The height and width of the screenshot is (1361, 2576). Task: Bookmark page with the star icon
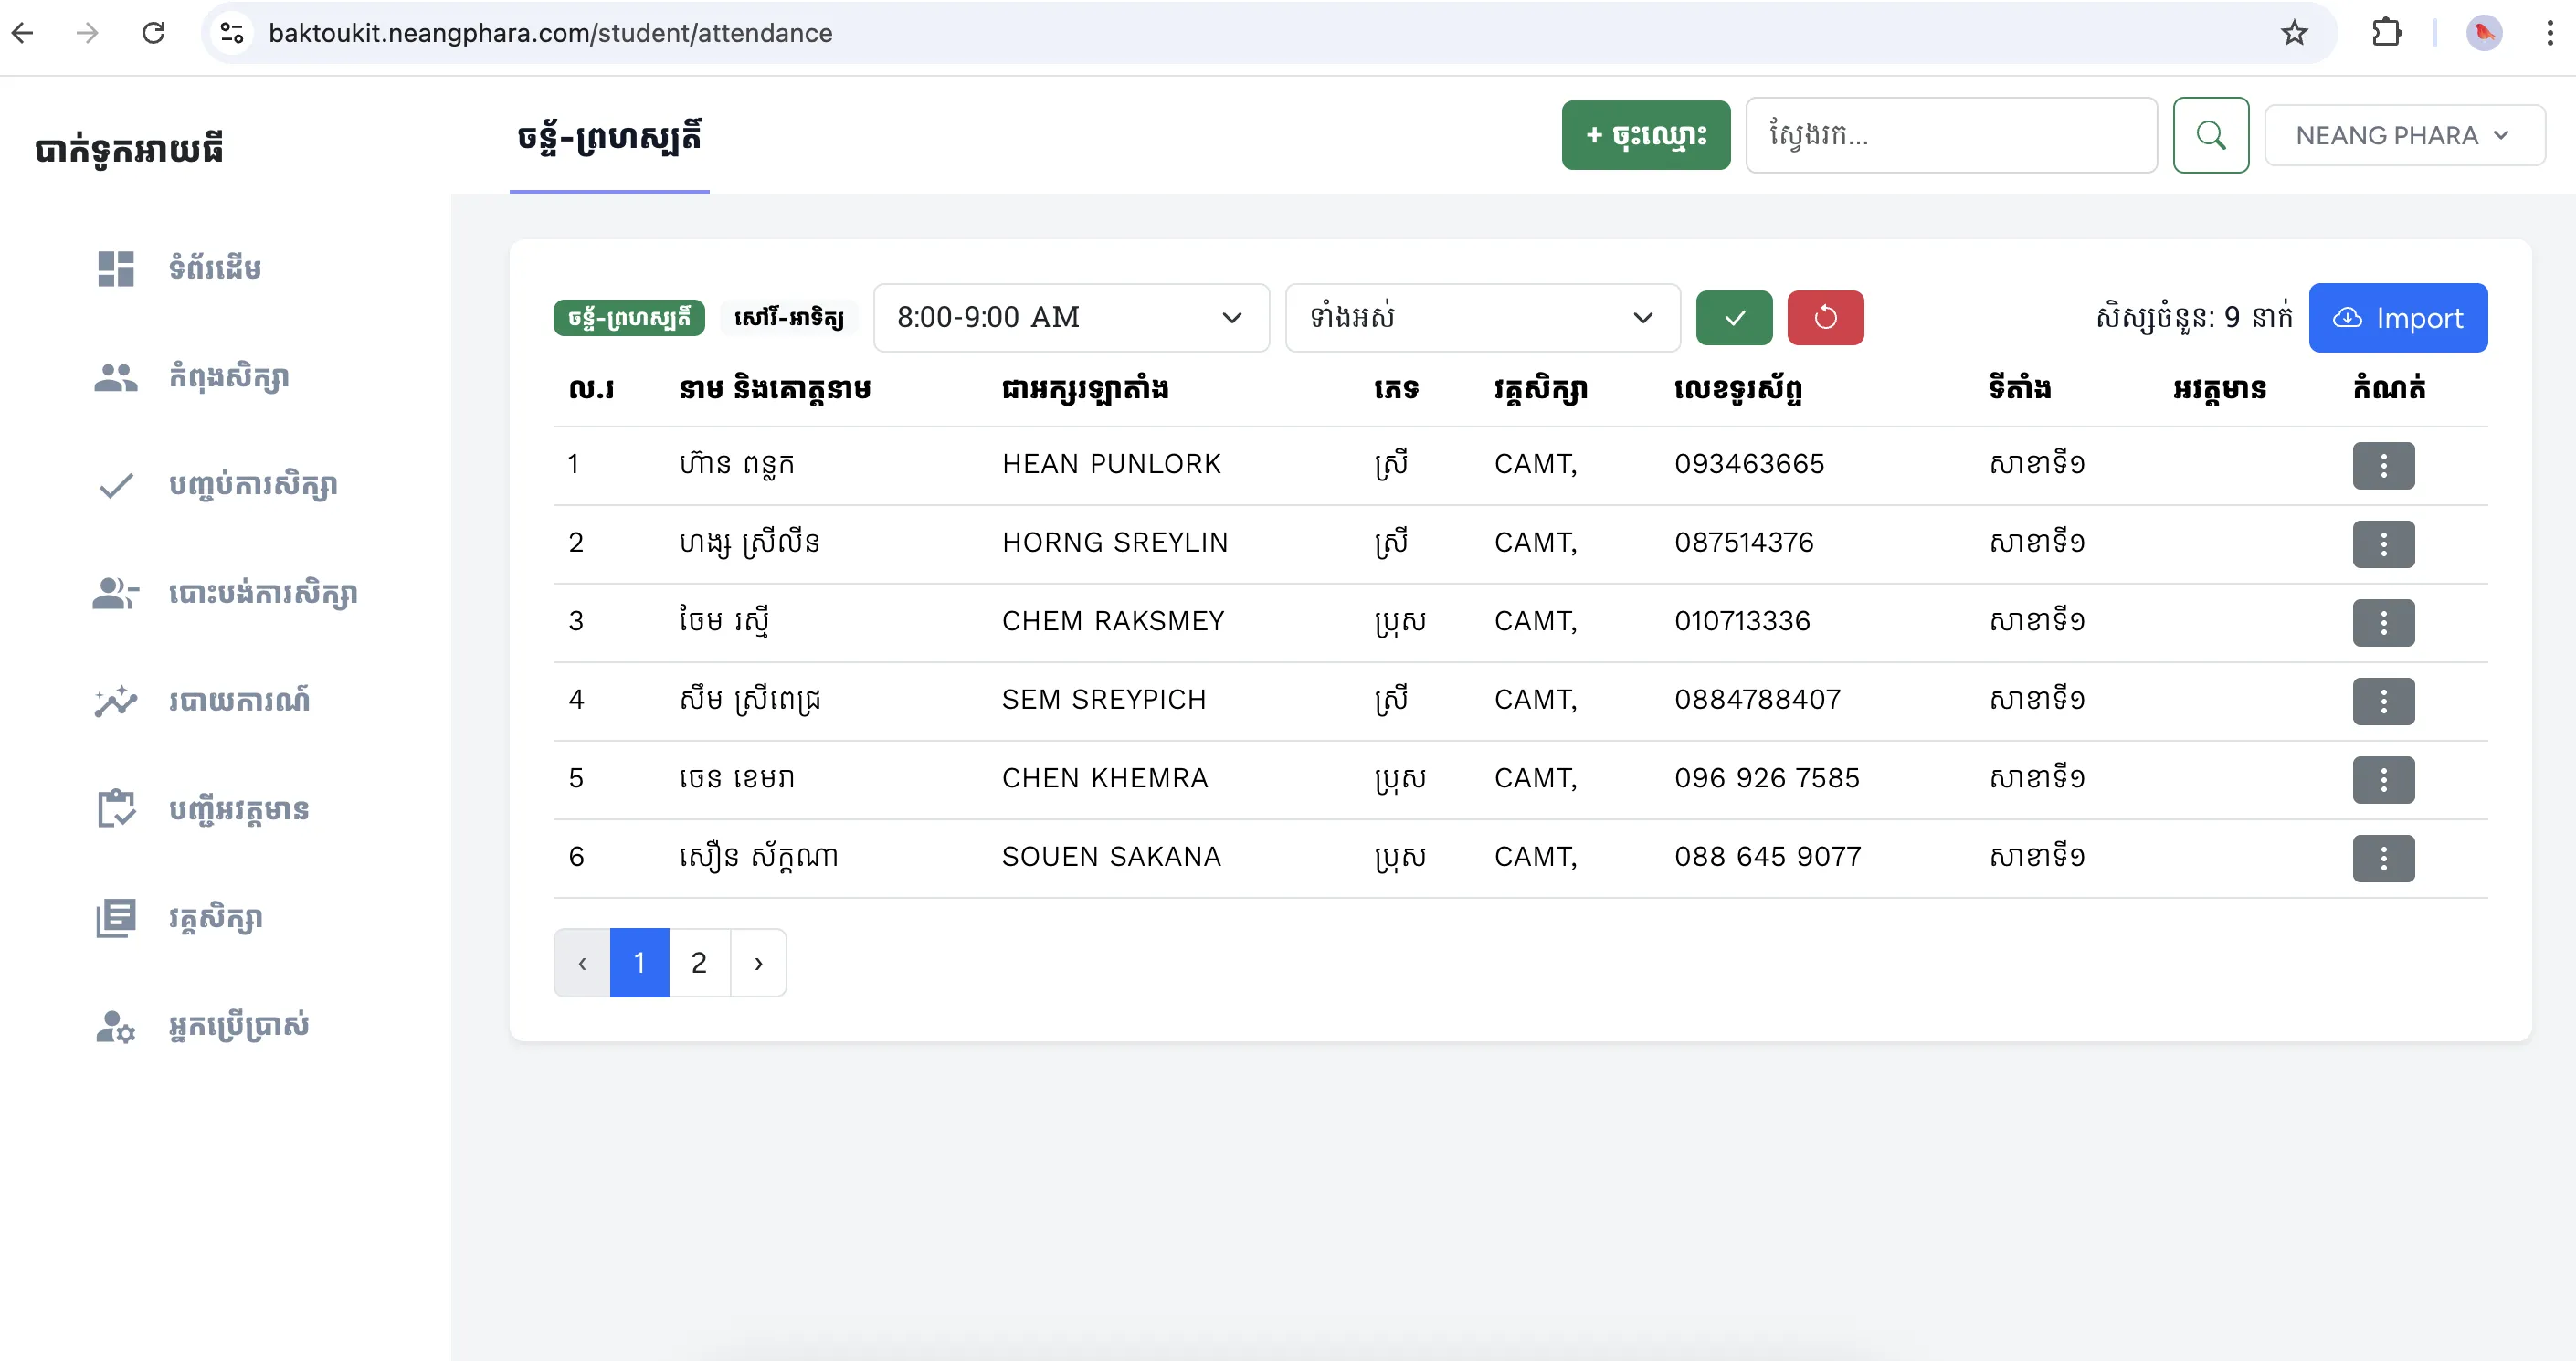pos(2294,33)
